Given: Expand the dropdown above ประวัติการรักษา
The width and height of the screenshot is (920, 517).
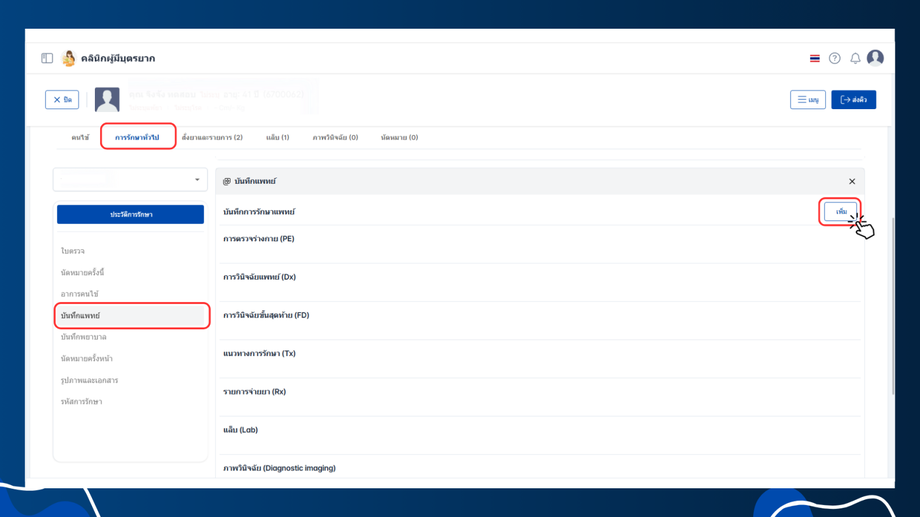Looking at the screenshot, I should (130, 180).
